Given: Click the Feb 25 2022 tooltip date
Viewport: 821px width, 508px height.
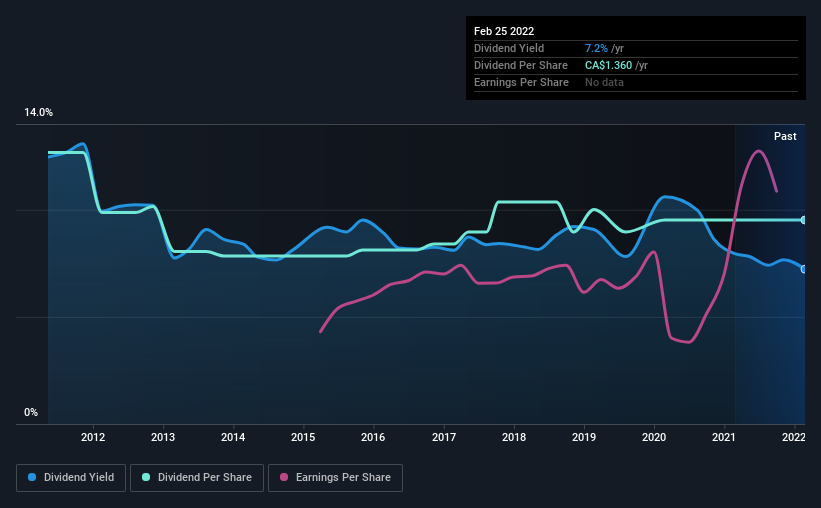Looking at the screenshot, I should [504, 31].
